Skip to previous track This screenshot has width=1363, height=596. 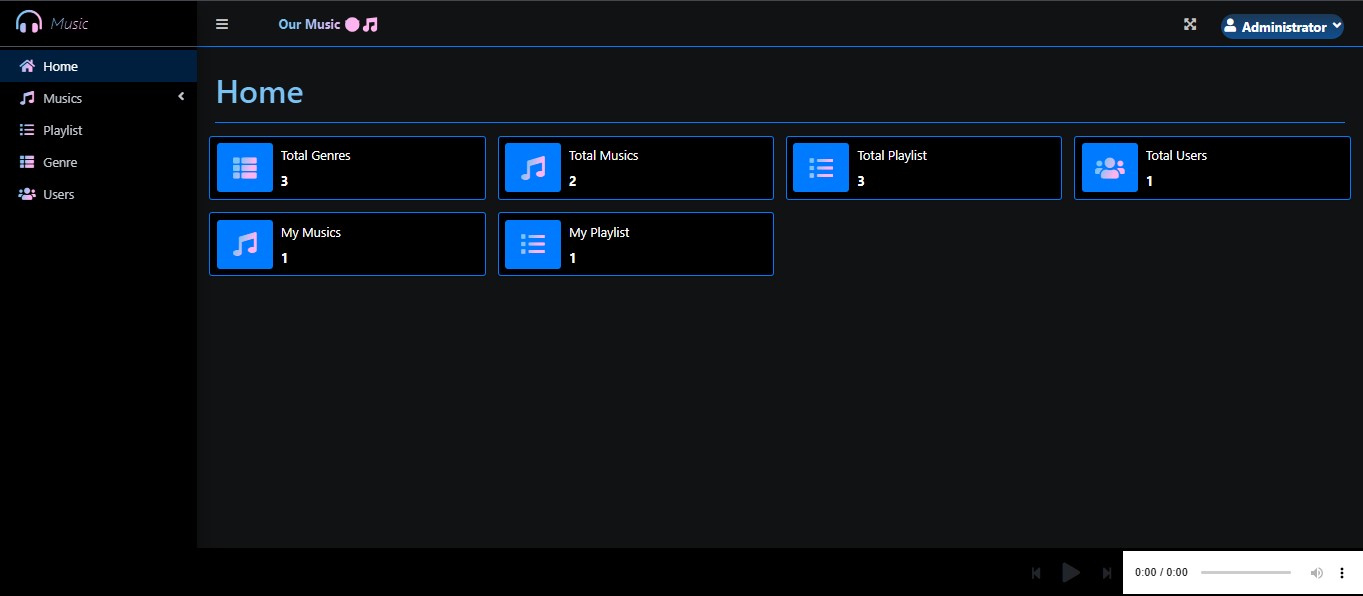[1036, 573]
